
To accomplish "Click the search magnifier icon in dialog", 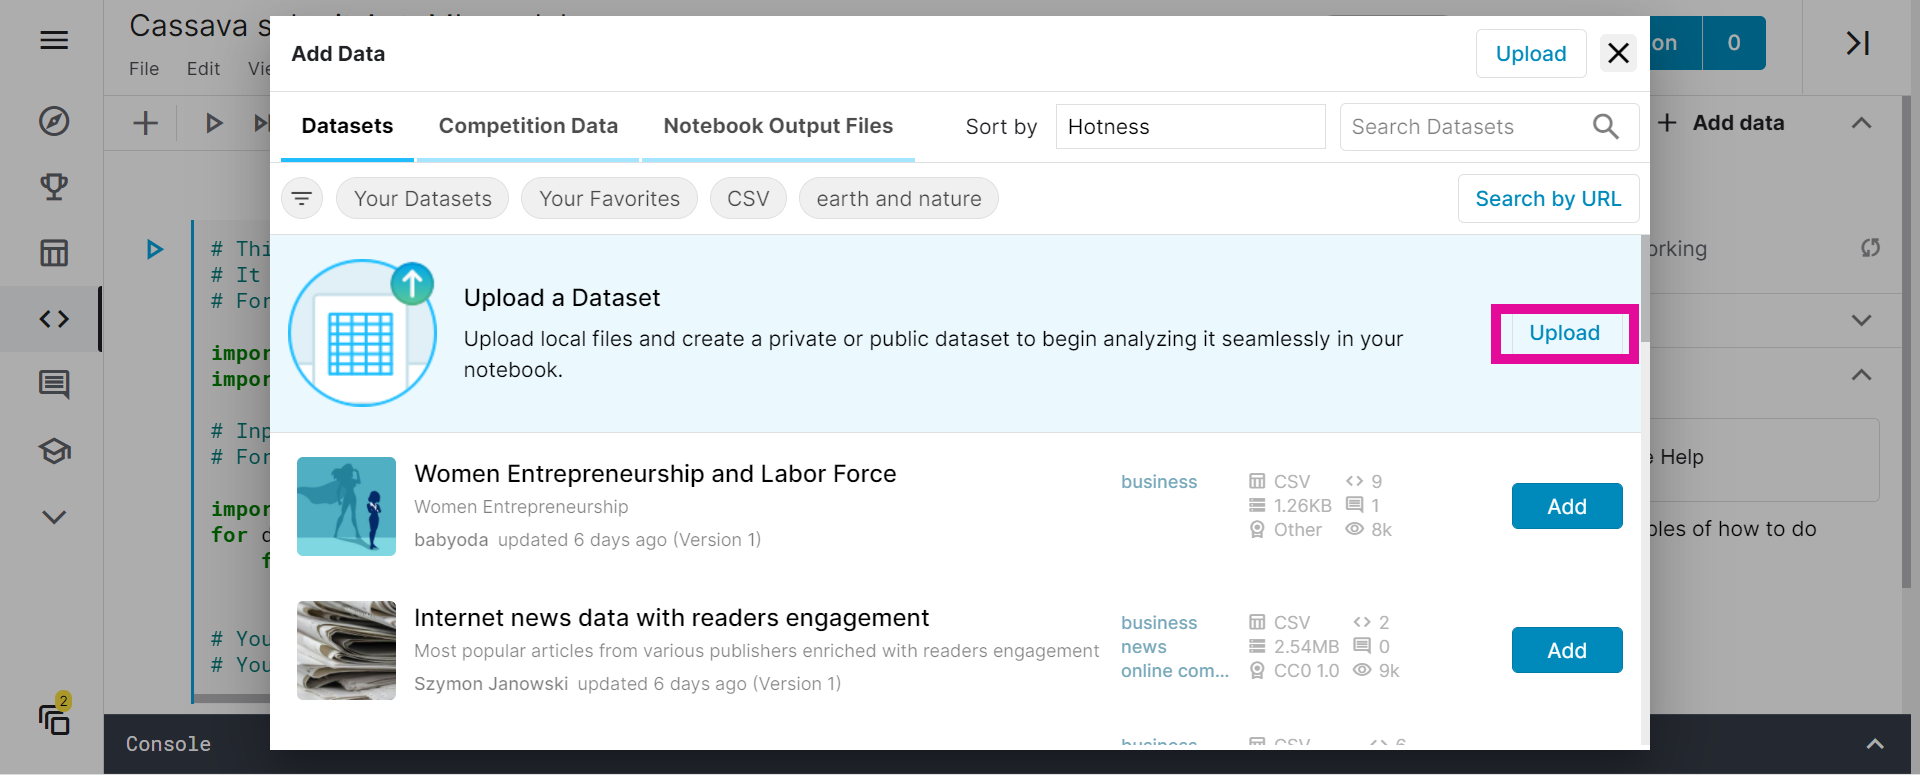I will click(1605, 127).
